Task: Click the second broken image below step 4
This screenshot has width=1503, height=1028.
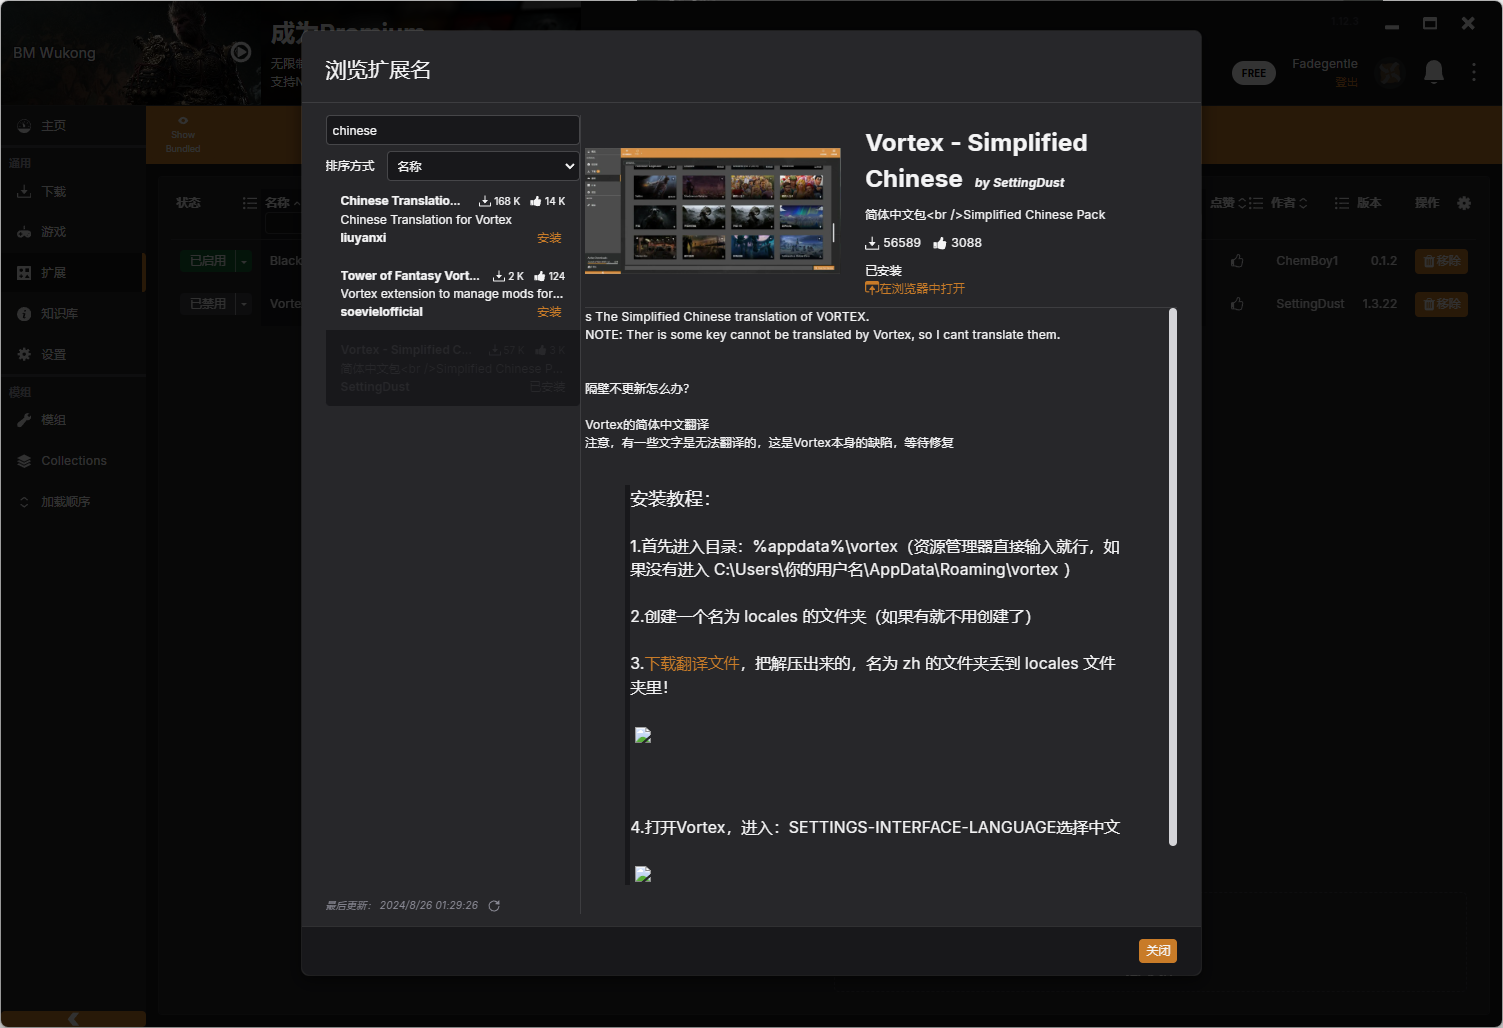Action: click(x=643, y=874)
